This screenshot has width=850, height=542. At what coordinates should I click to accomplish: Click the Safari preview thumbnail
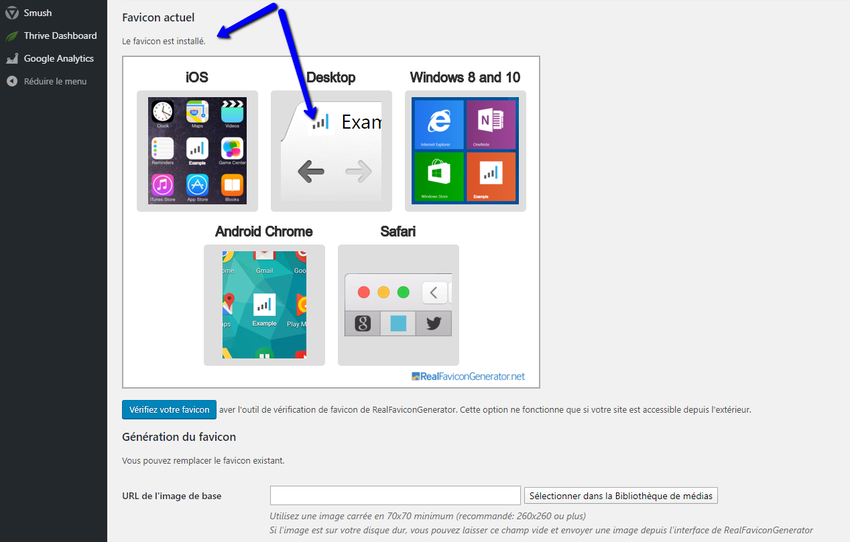(398, 305)
